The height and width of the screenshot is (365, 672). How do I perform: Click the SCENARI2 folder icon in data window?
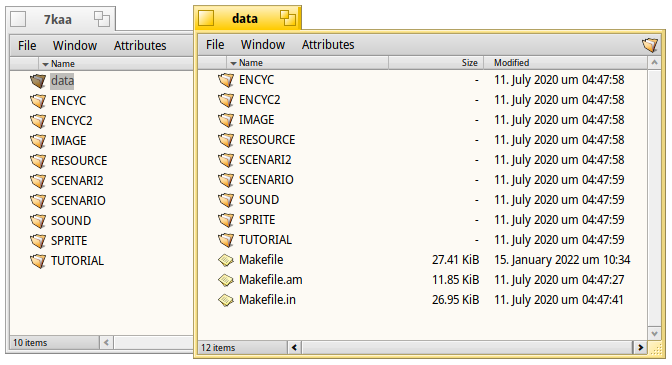point(226,160)
